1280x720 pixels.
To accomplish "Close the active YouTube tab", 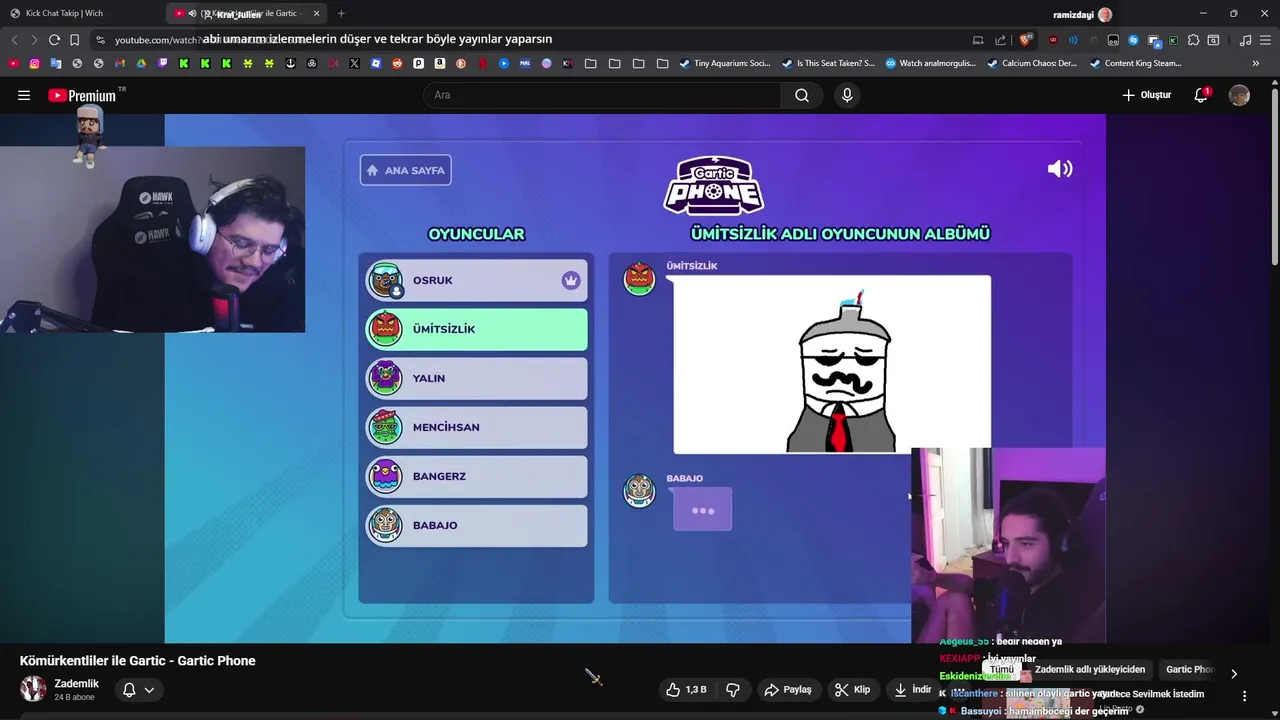I will (317, 13).
